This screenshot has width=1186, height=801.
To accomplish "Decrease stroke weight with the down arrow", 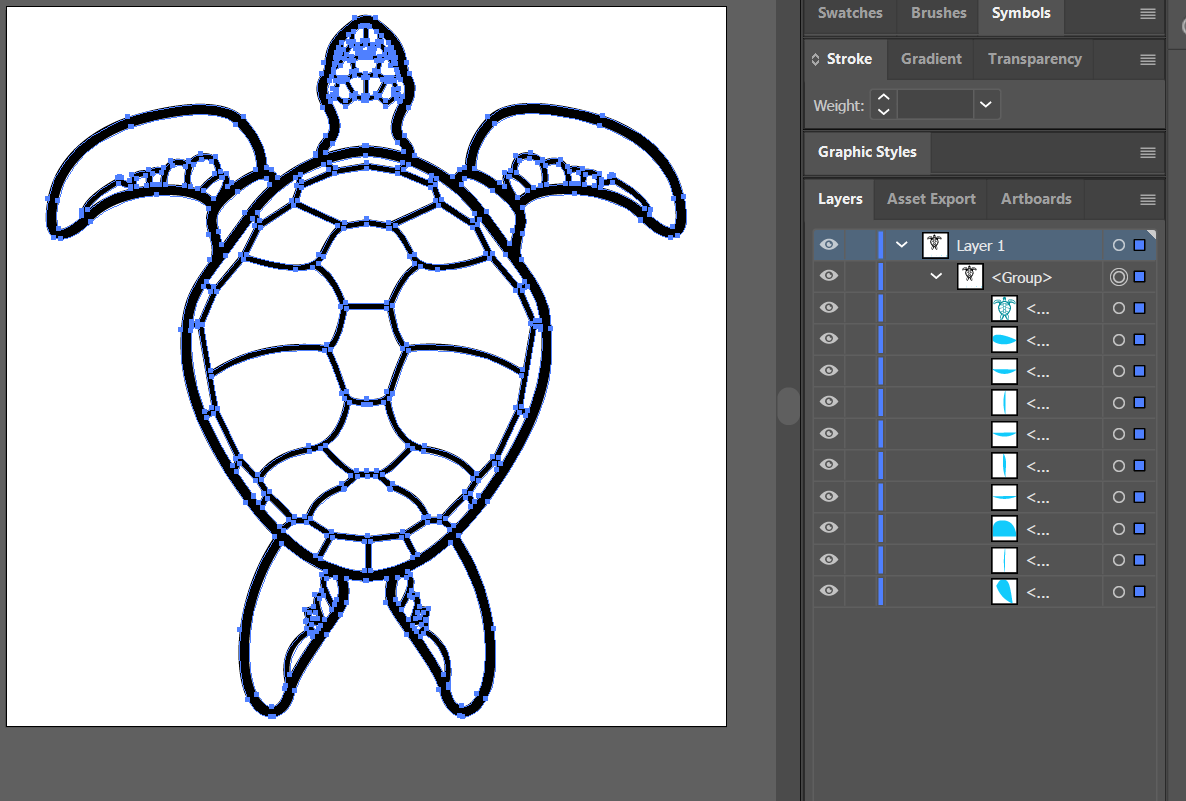I will [883, 112].
